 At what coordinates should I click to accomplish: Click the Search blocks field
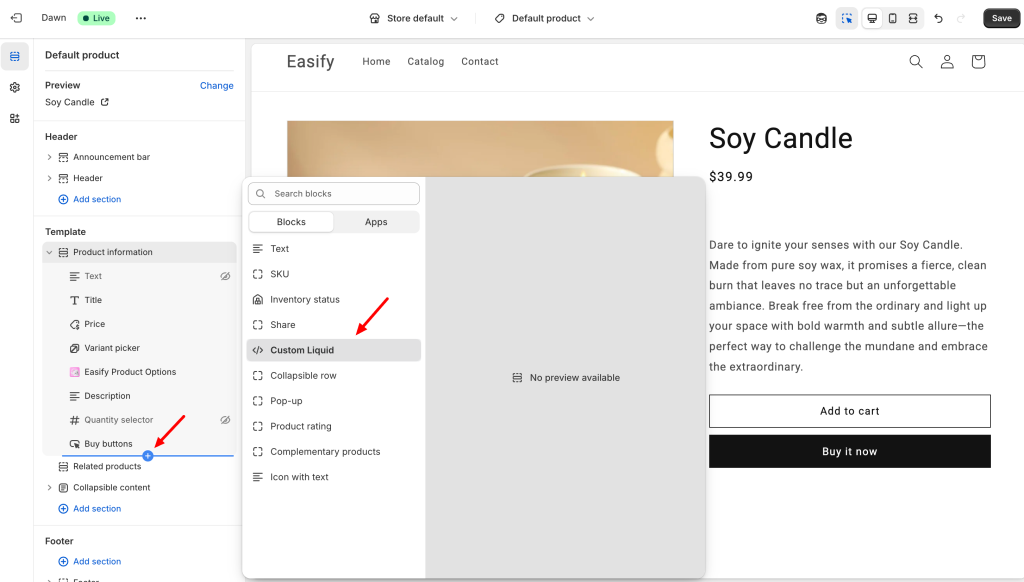pos(334,193)
